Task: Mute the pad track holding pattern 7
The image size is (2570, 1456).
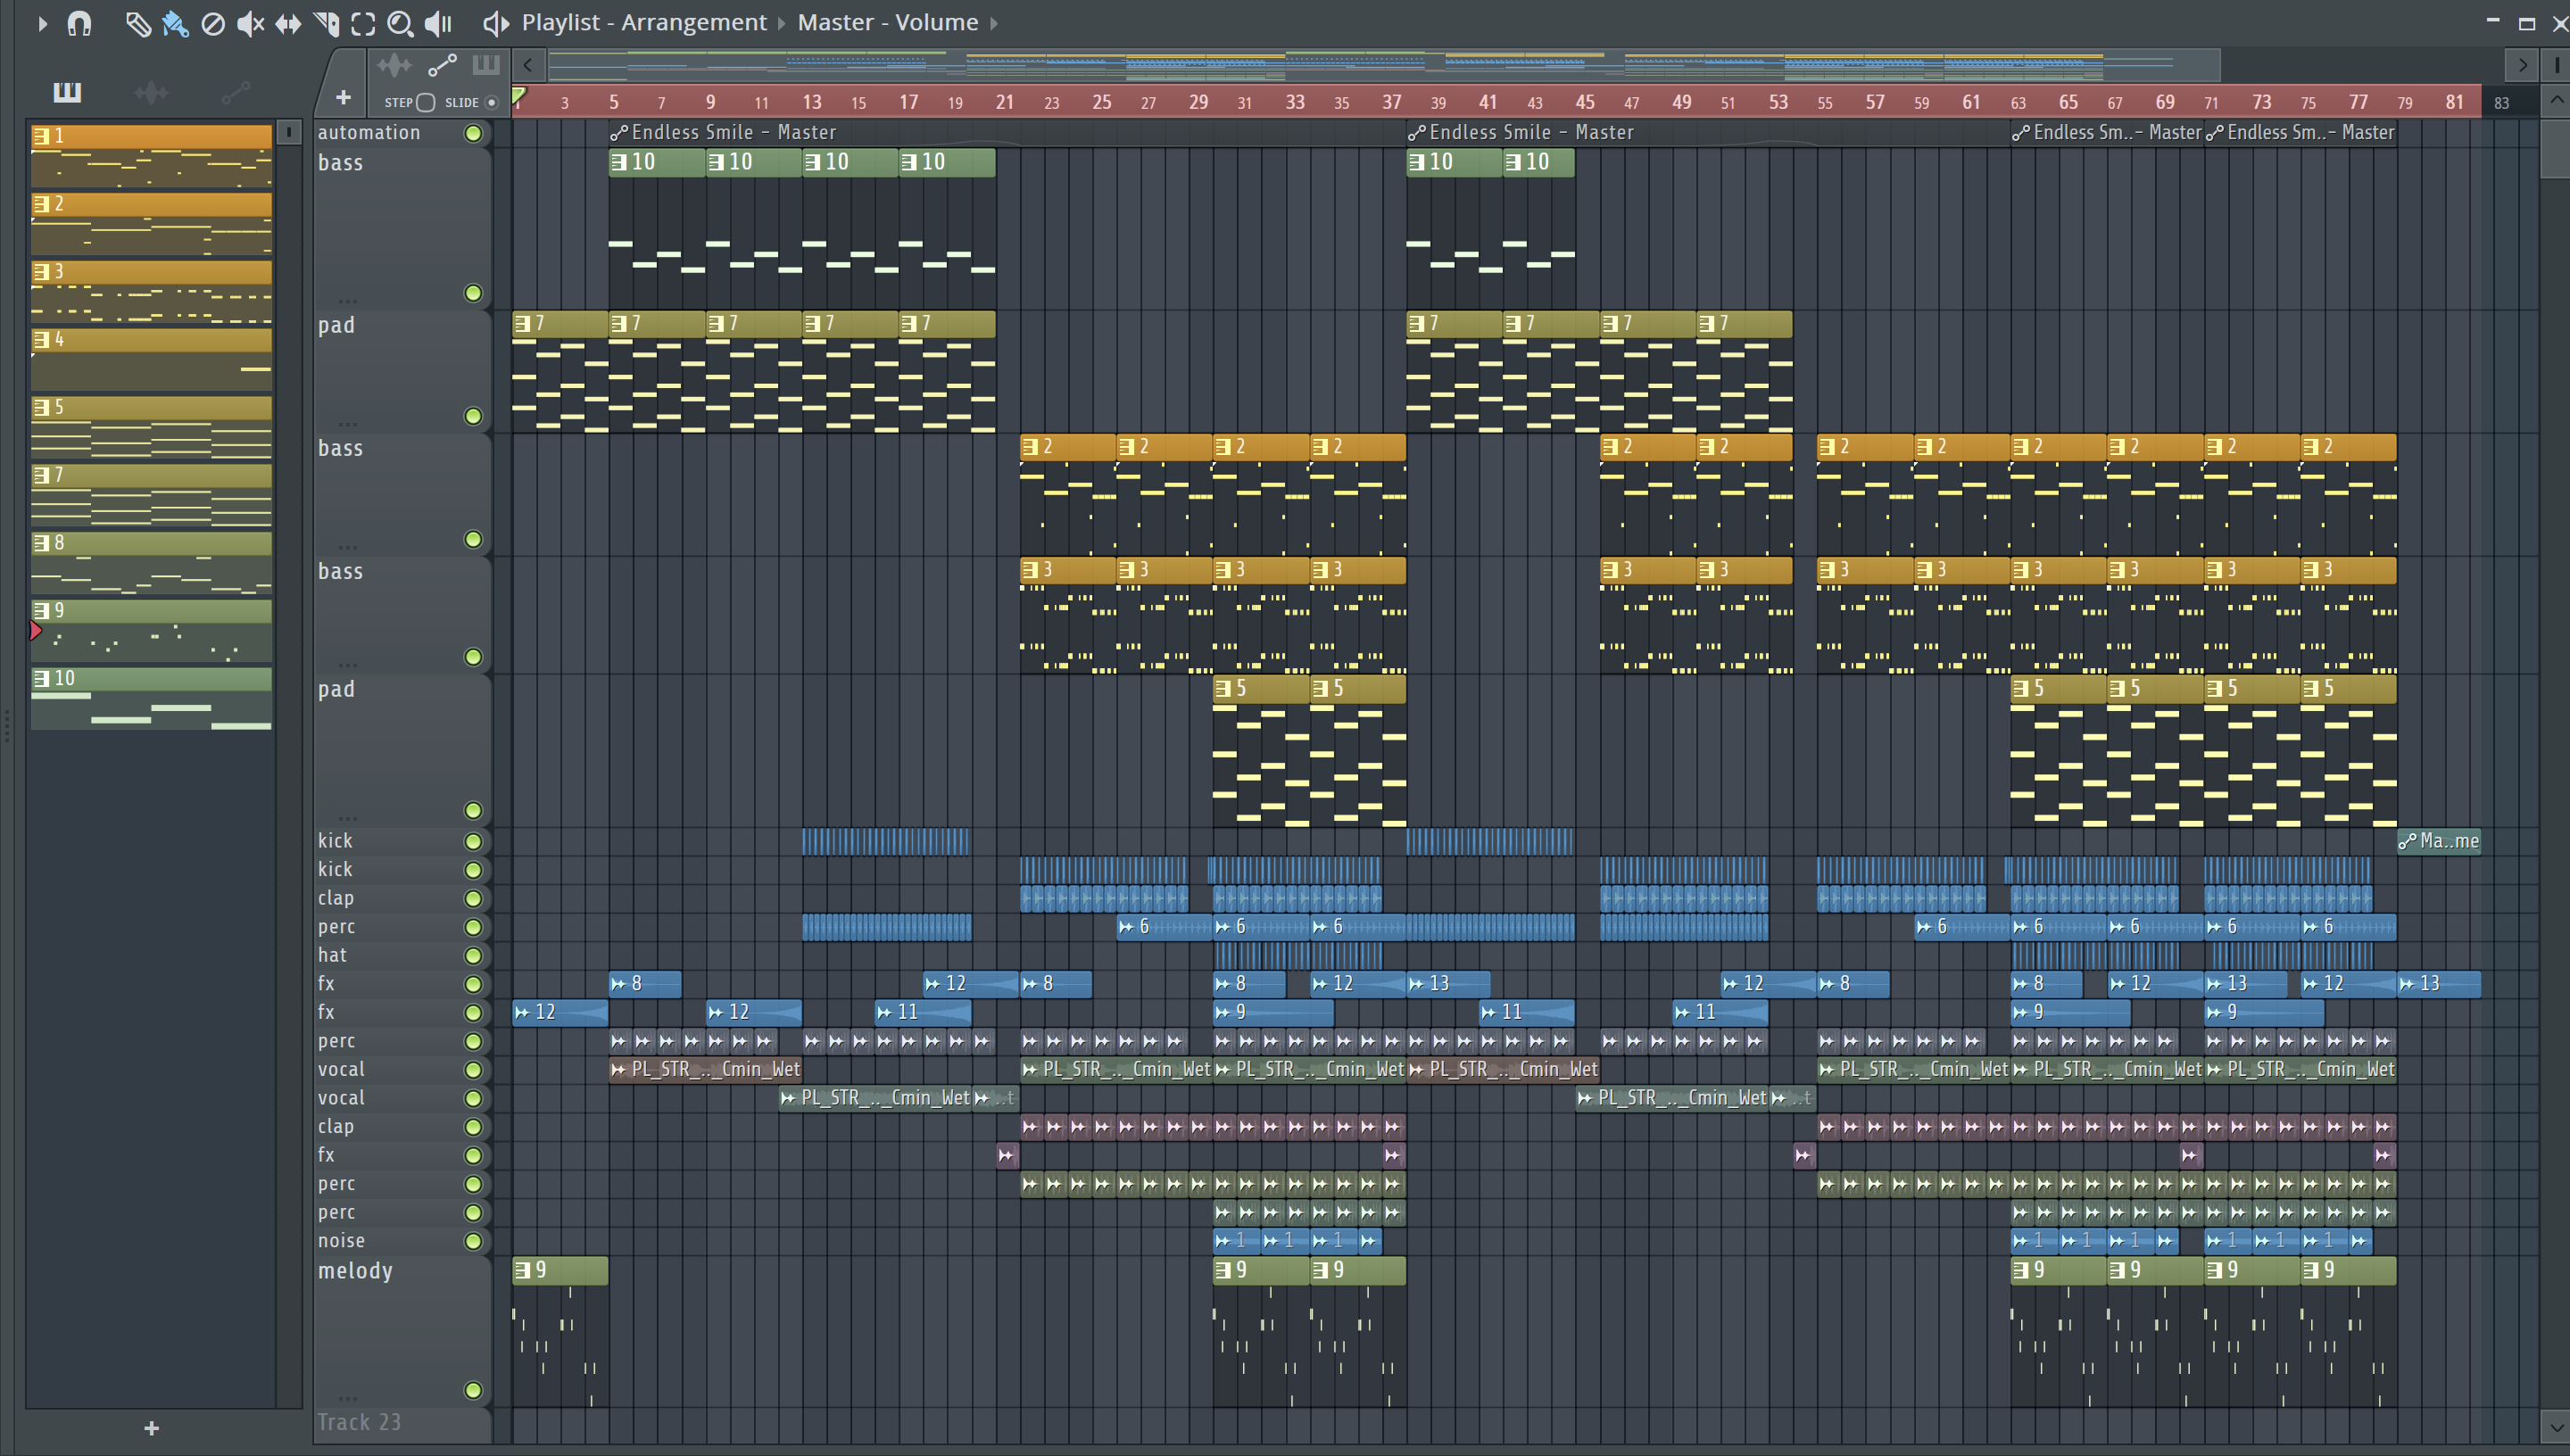Action: pyautogui.click(x=473, y=416)
